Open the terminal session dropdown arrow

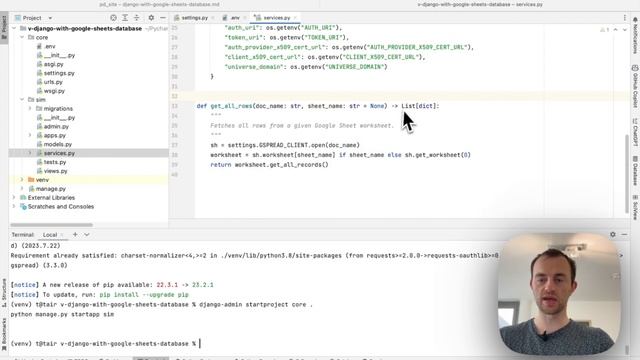pyautogui.click(x=87, y=235)
